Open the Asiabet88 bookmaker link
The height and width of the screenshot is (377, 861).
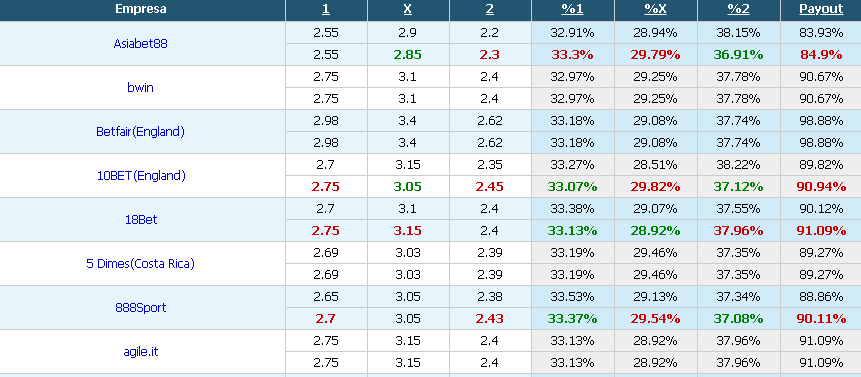pos(141,44)
